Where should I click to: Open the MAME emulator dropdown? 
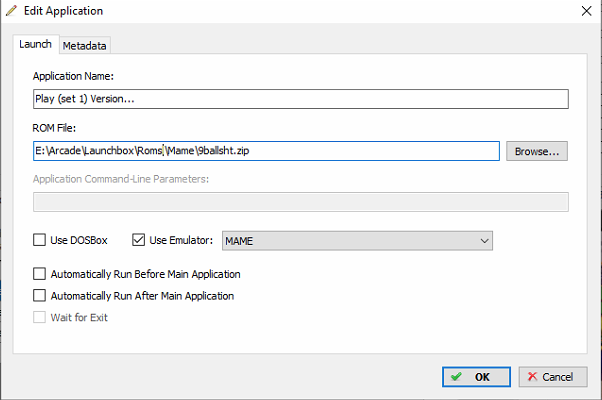point(357,241)
